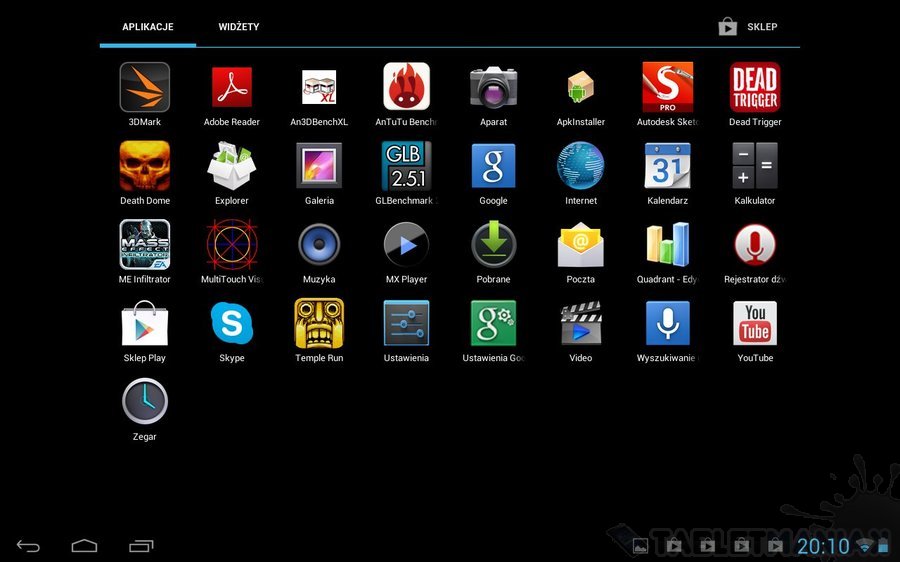Start the AnTuTu Benchmark app

point(406,86)
